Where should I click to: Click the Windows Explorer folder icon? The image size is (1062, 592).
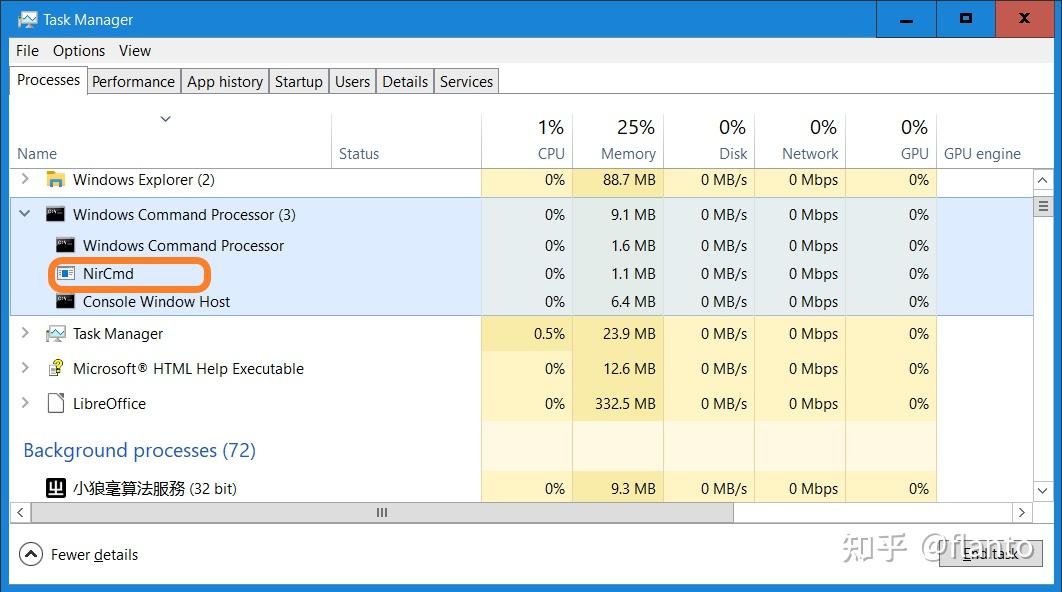click(54, 180)
